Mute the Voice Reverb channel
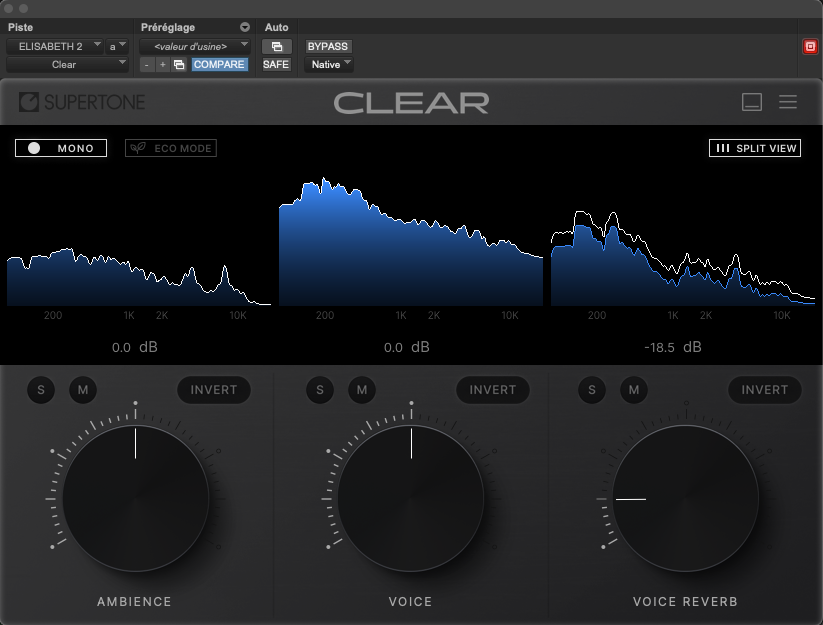 click(634, 390)
